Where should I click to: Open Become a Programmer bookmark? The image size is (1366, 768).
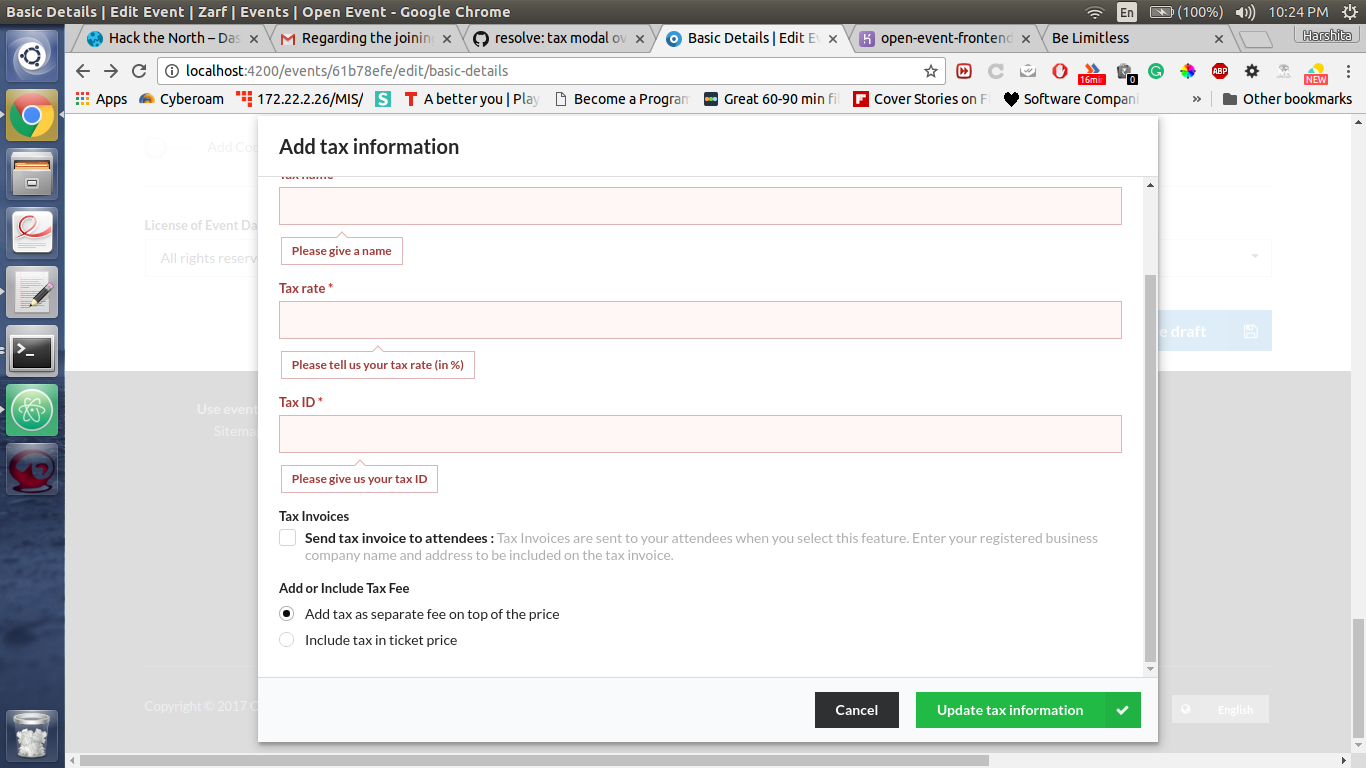click(x=621, y=99)
